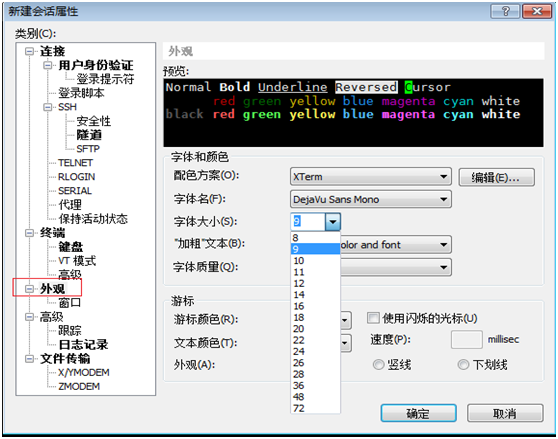558x439 pixels.
Task: Choose font size 26 from list
Action: [315, 363]
